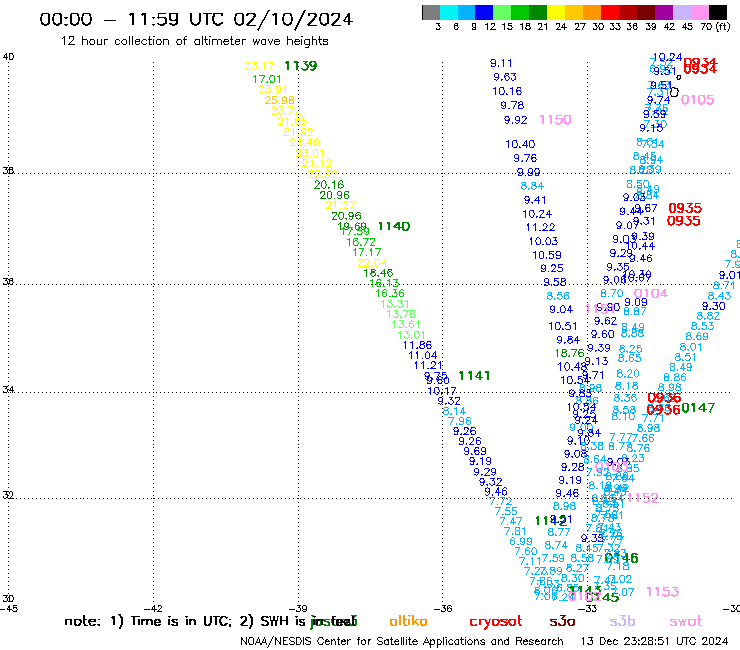The width and height of the screenshot is (740, 650).
Task: Click the 'swot' satellite legend label
Action: click(686, 621)
